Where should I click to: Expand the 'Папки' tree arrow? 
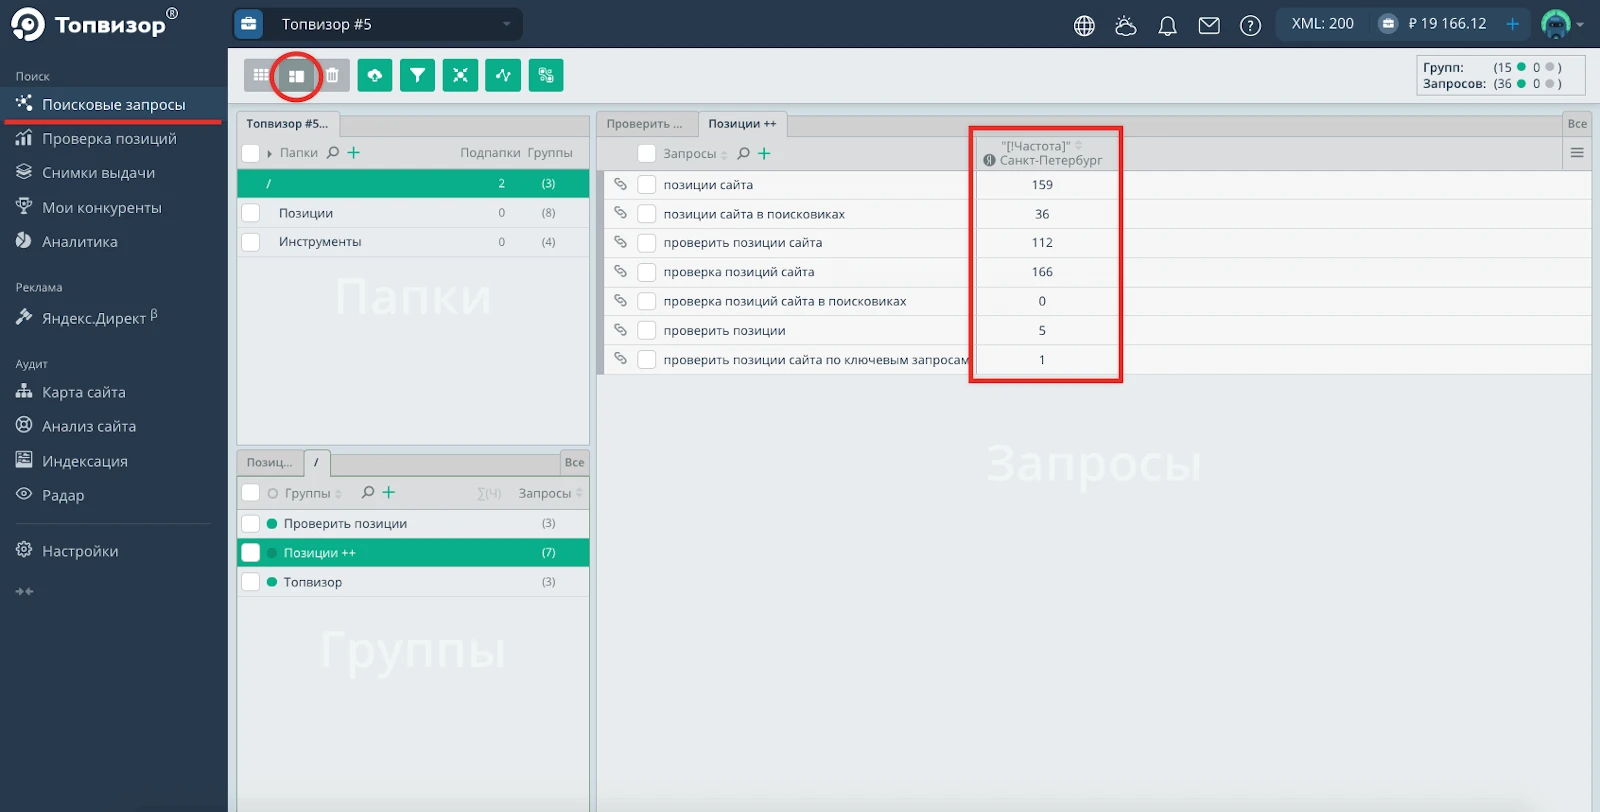[x=270, y=154]
